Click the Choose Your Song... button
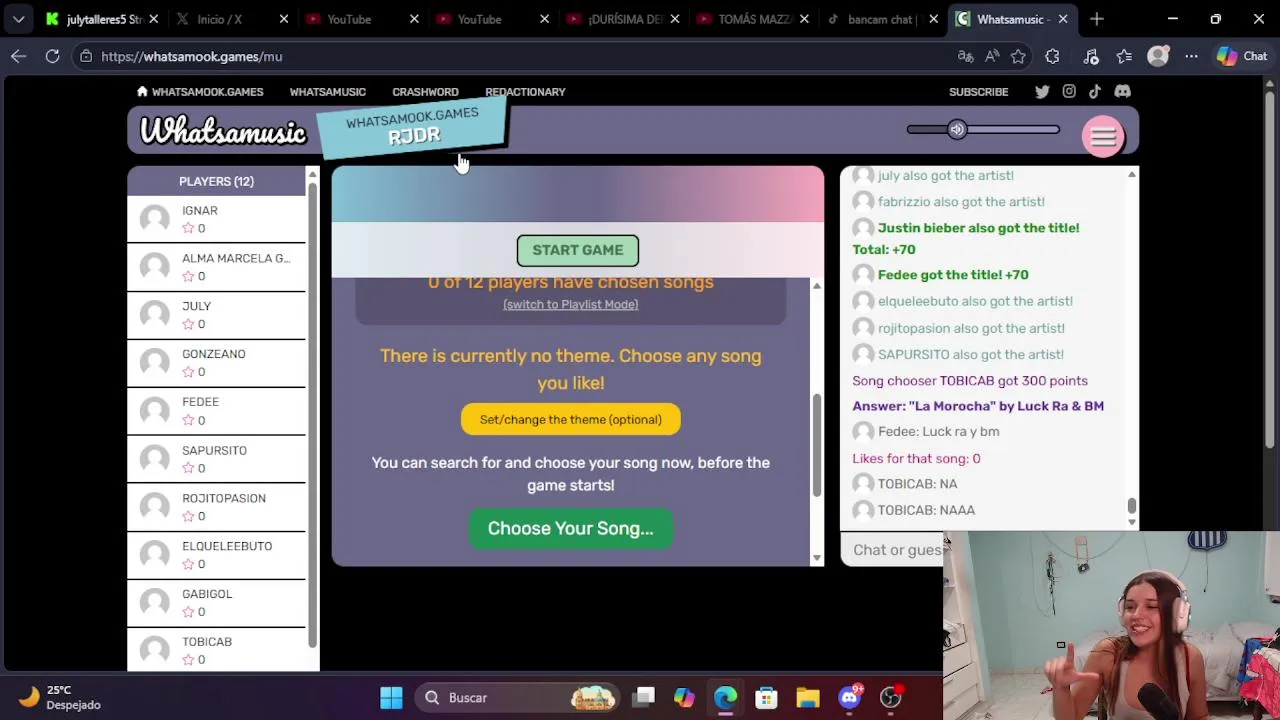 (570, 528)
